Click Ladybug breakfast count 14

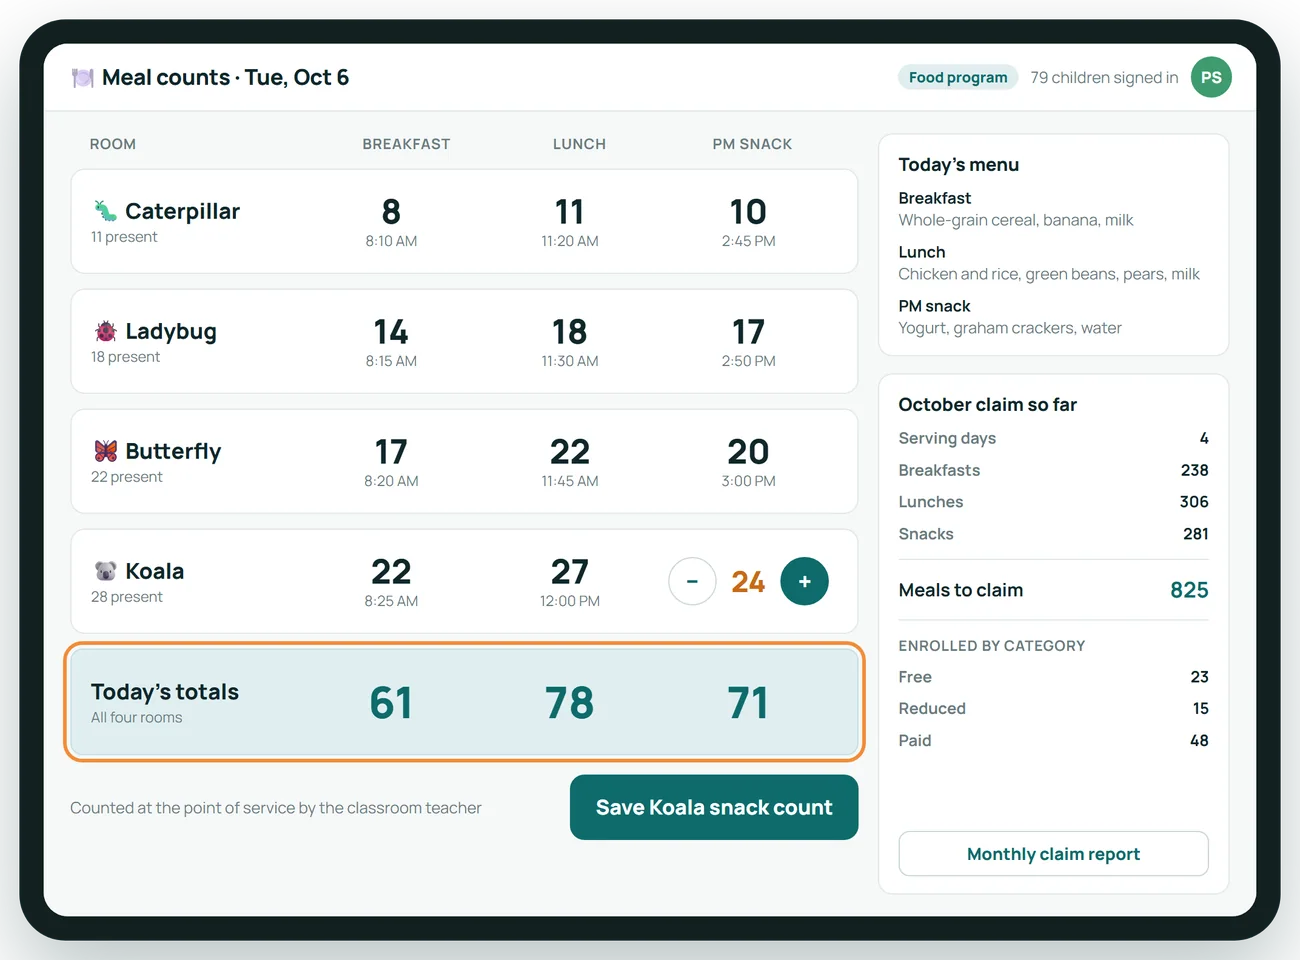[x=391, y=332]
